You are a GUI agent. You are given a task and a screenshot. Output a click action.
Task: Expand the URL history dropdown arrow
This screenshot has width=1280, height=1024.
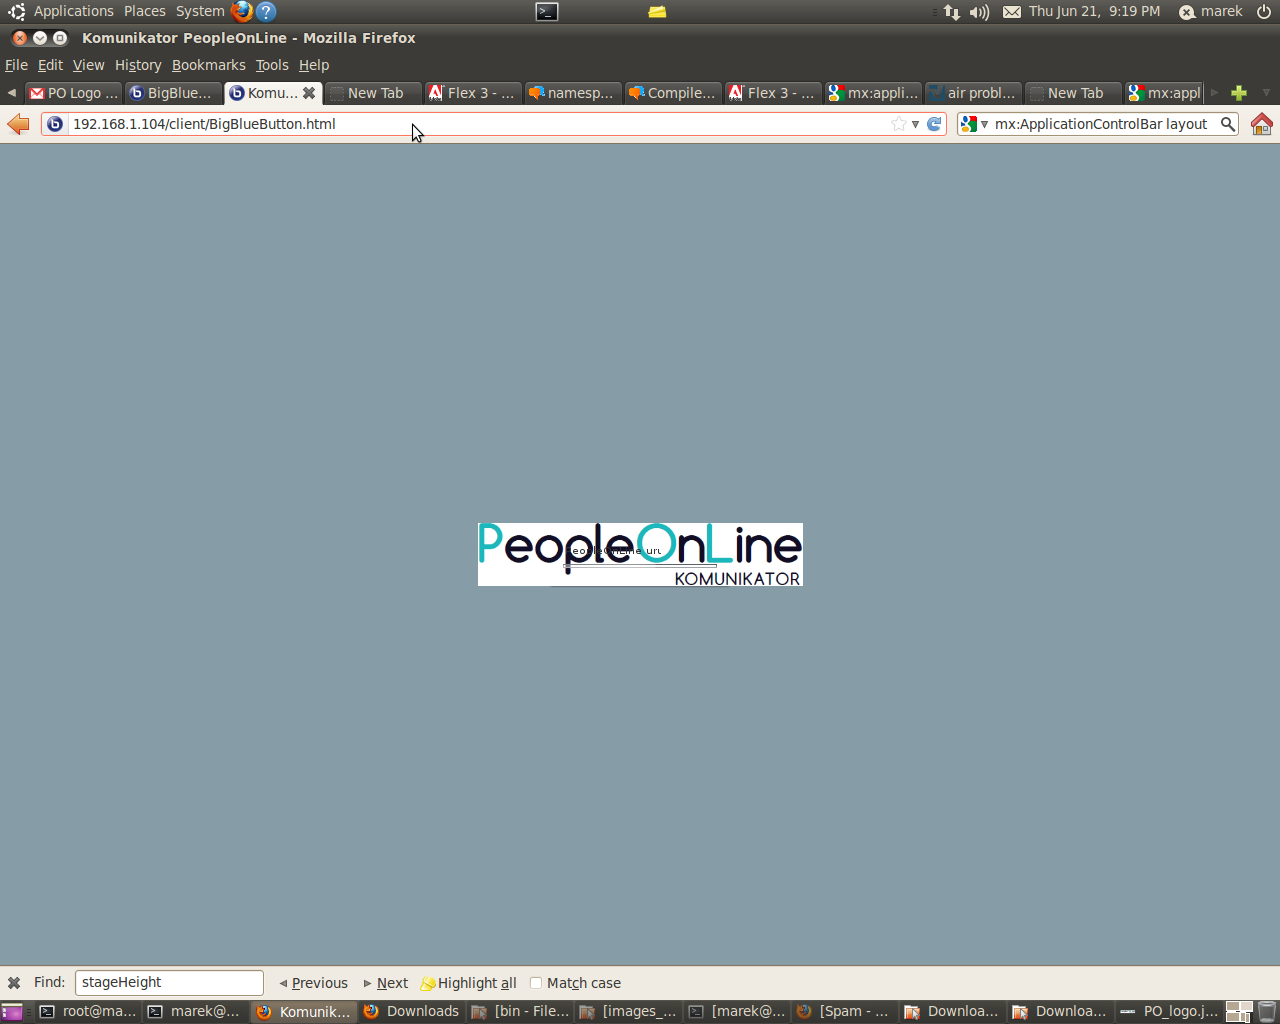[x=915, y=124]
